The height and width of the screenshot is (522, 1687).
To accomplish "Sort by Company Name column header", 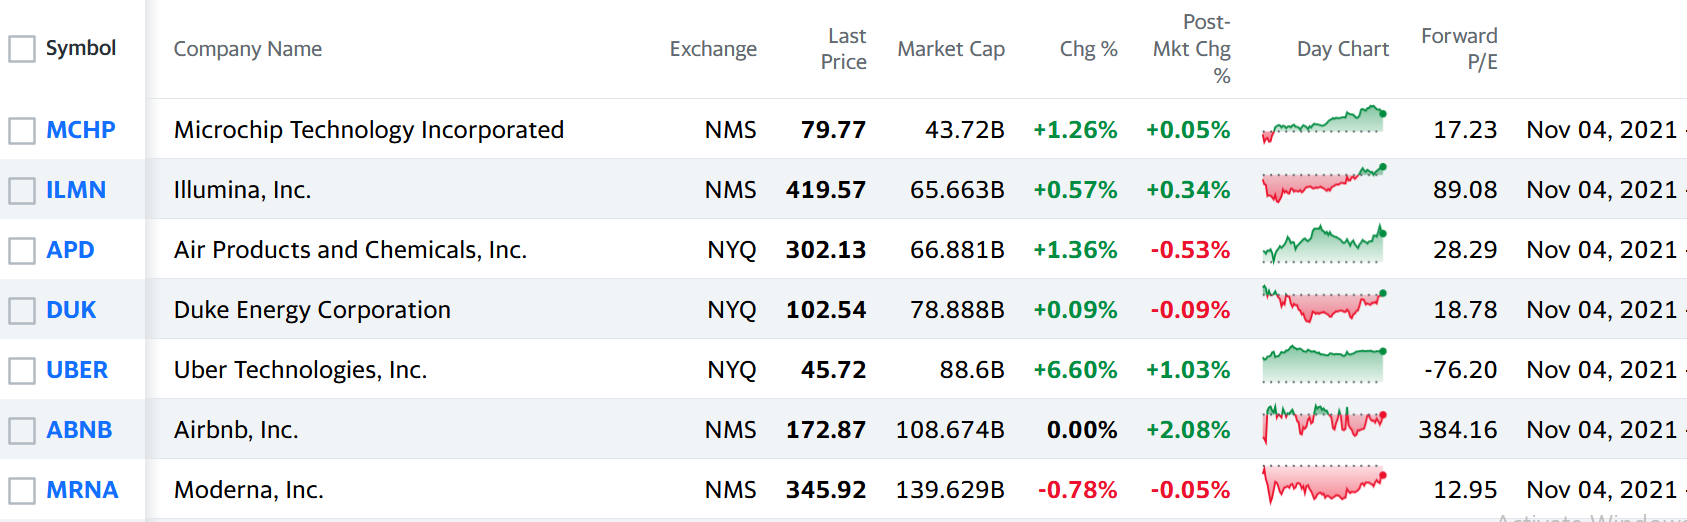I will (x=247, y=49).
